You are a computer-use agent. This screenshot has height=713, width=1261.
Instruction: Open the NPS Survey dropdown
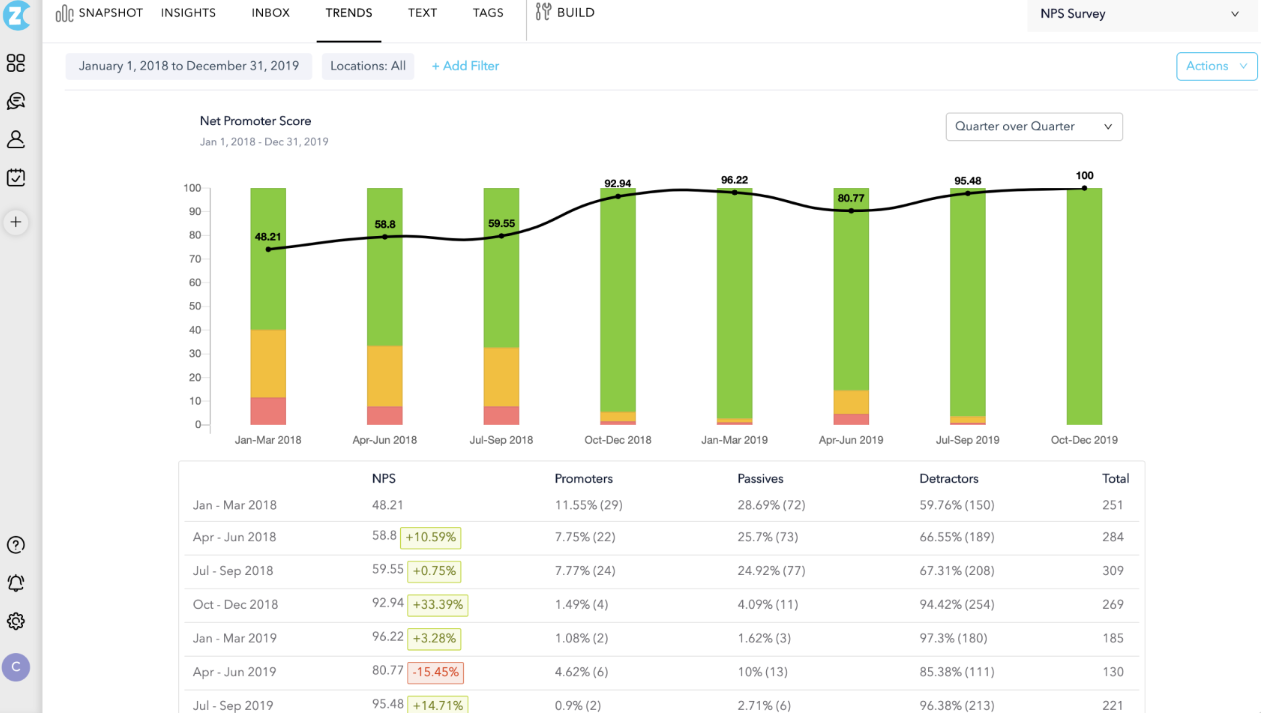pyautogui.click(x=1142, y=15)
